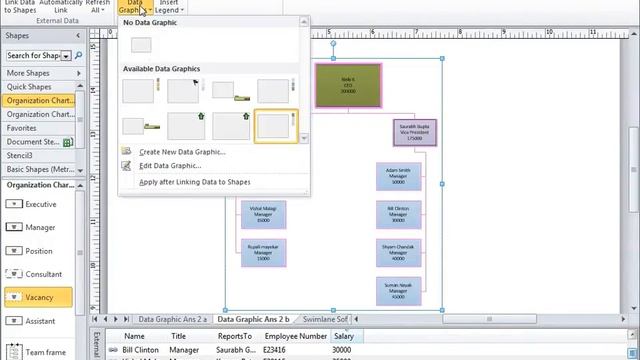The height and width of the screenshot is (360, 640).
Task: Toggle Apply after Linking Data to Shapes
Action: pyautogui.click(x=195, y=182)
